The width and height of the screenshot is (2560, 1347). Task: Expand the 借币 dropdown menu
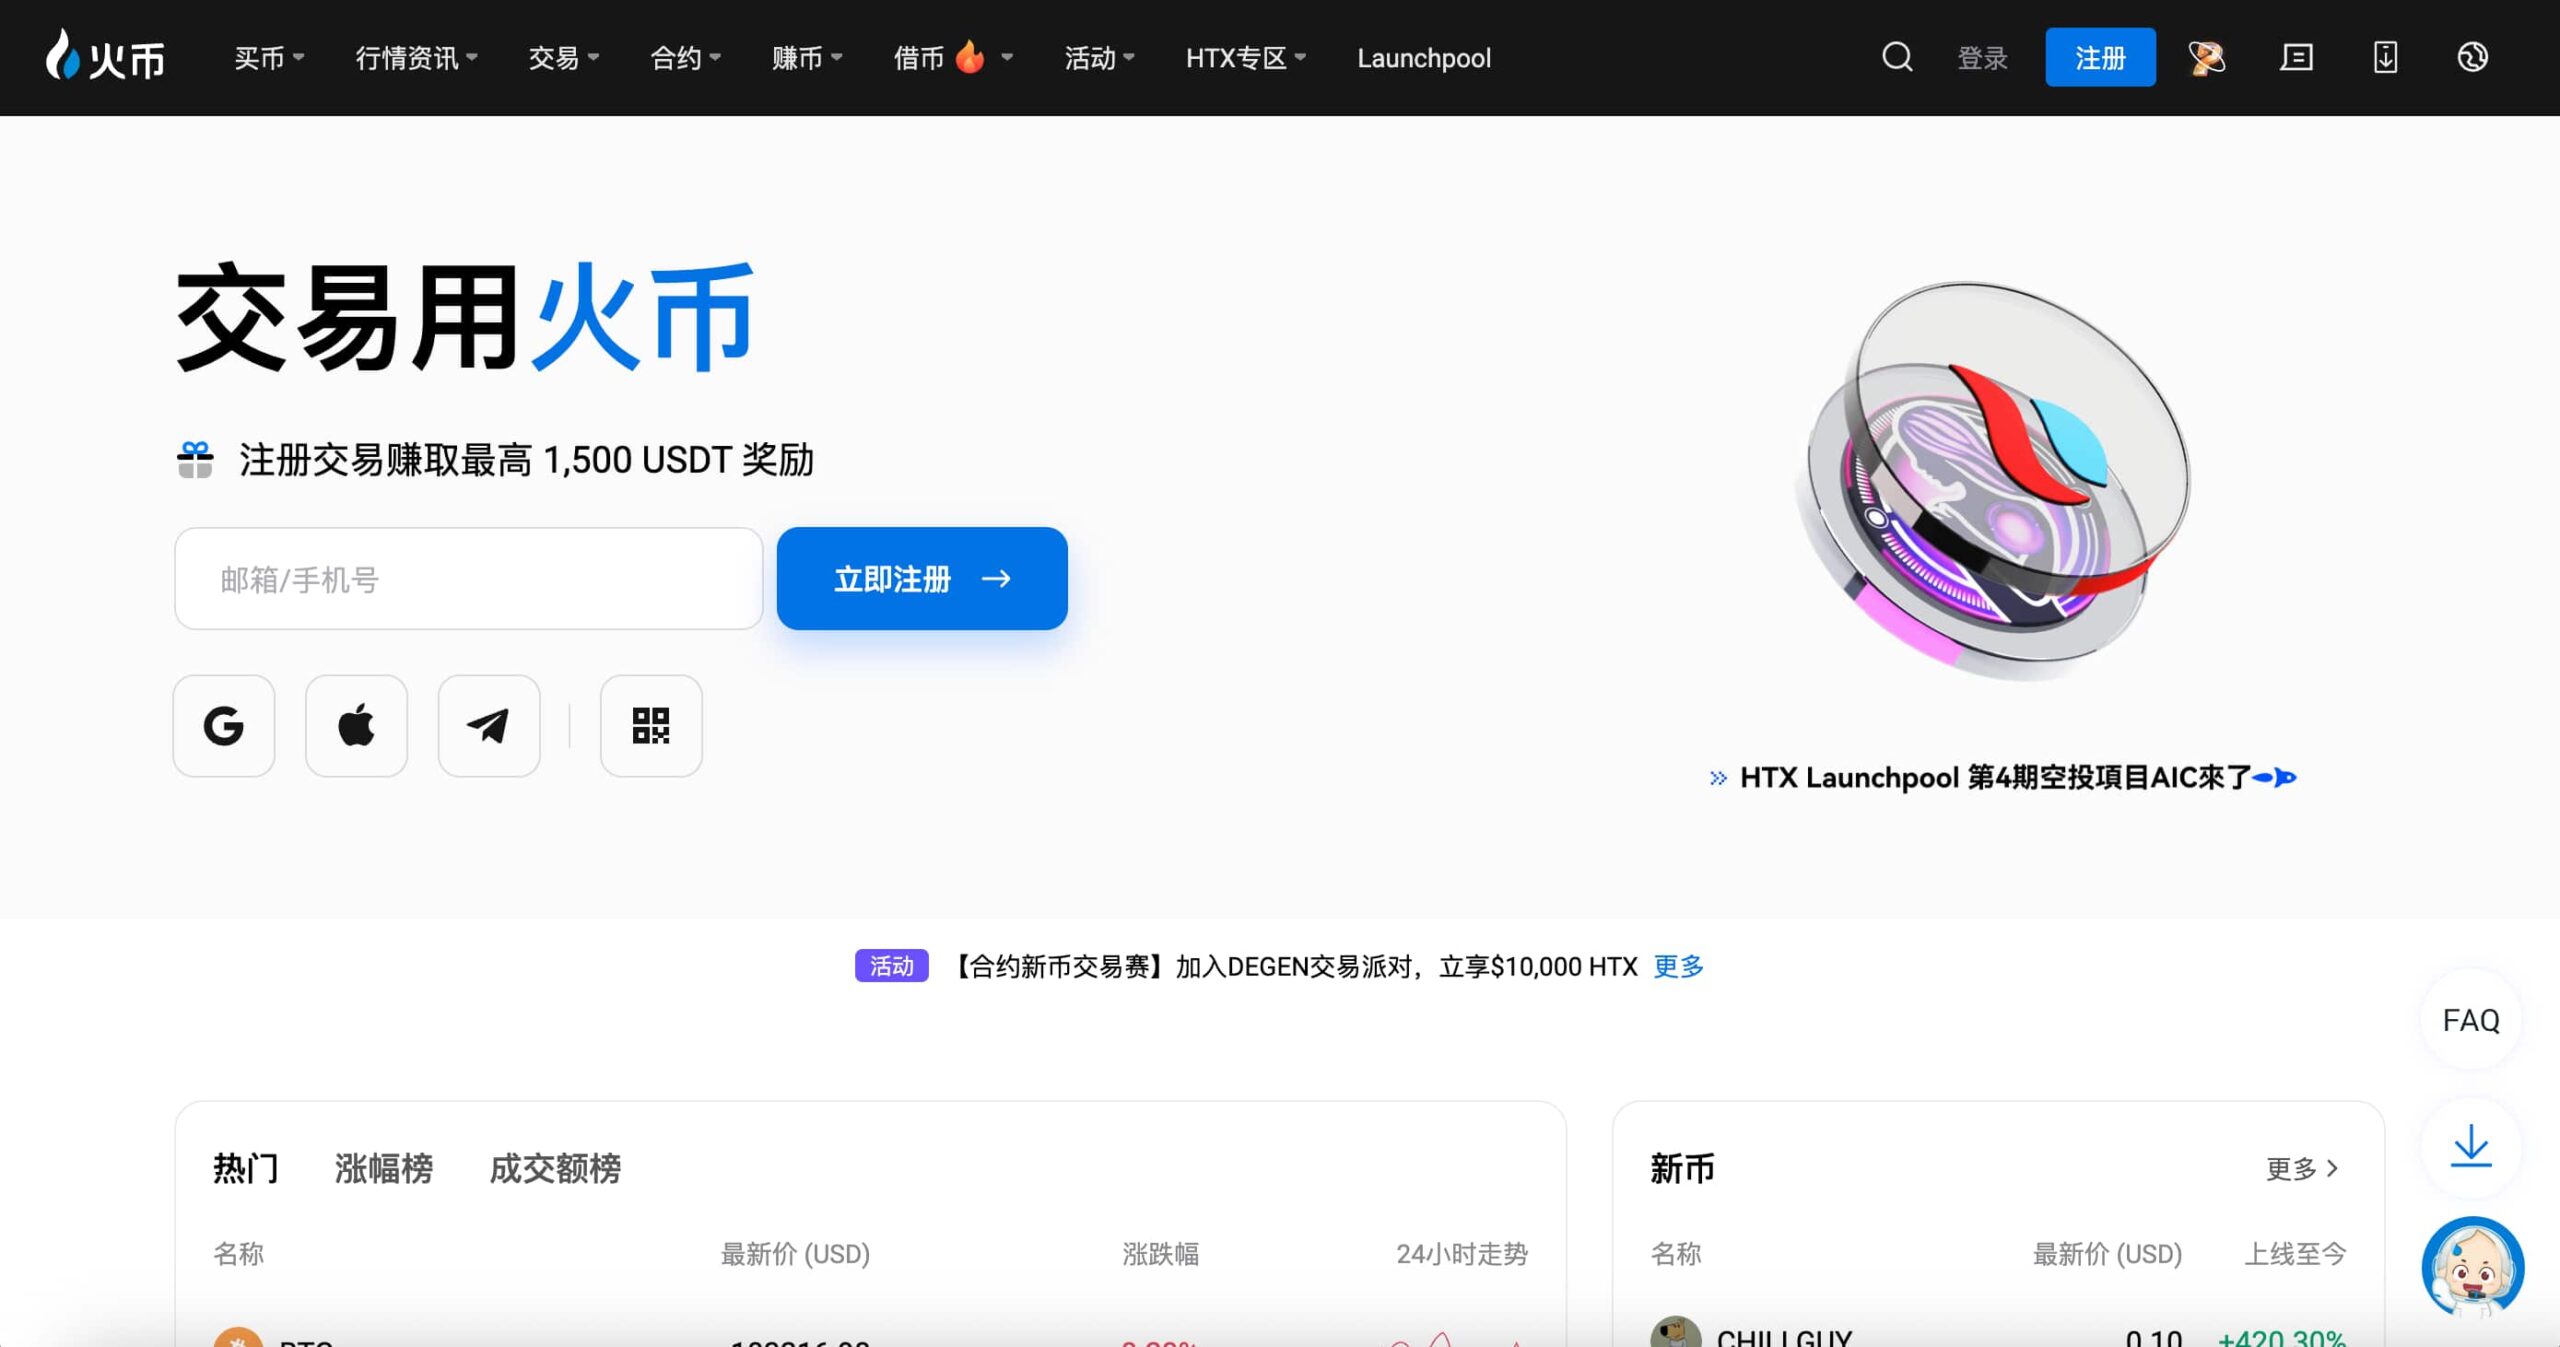tap(953, 58)
